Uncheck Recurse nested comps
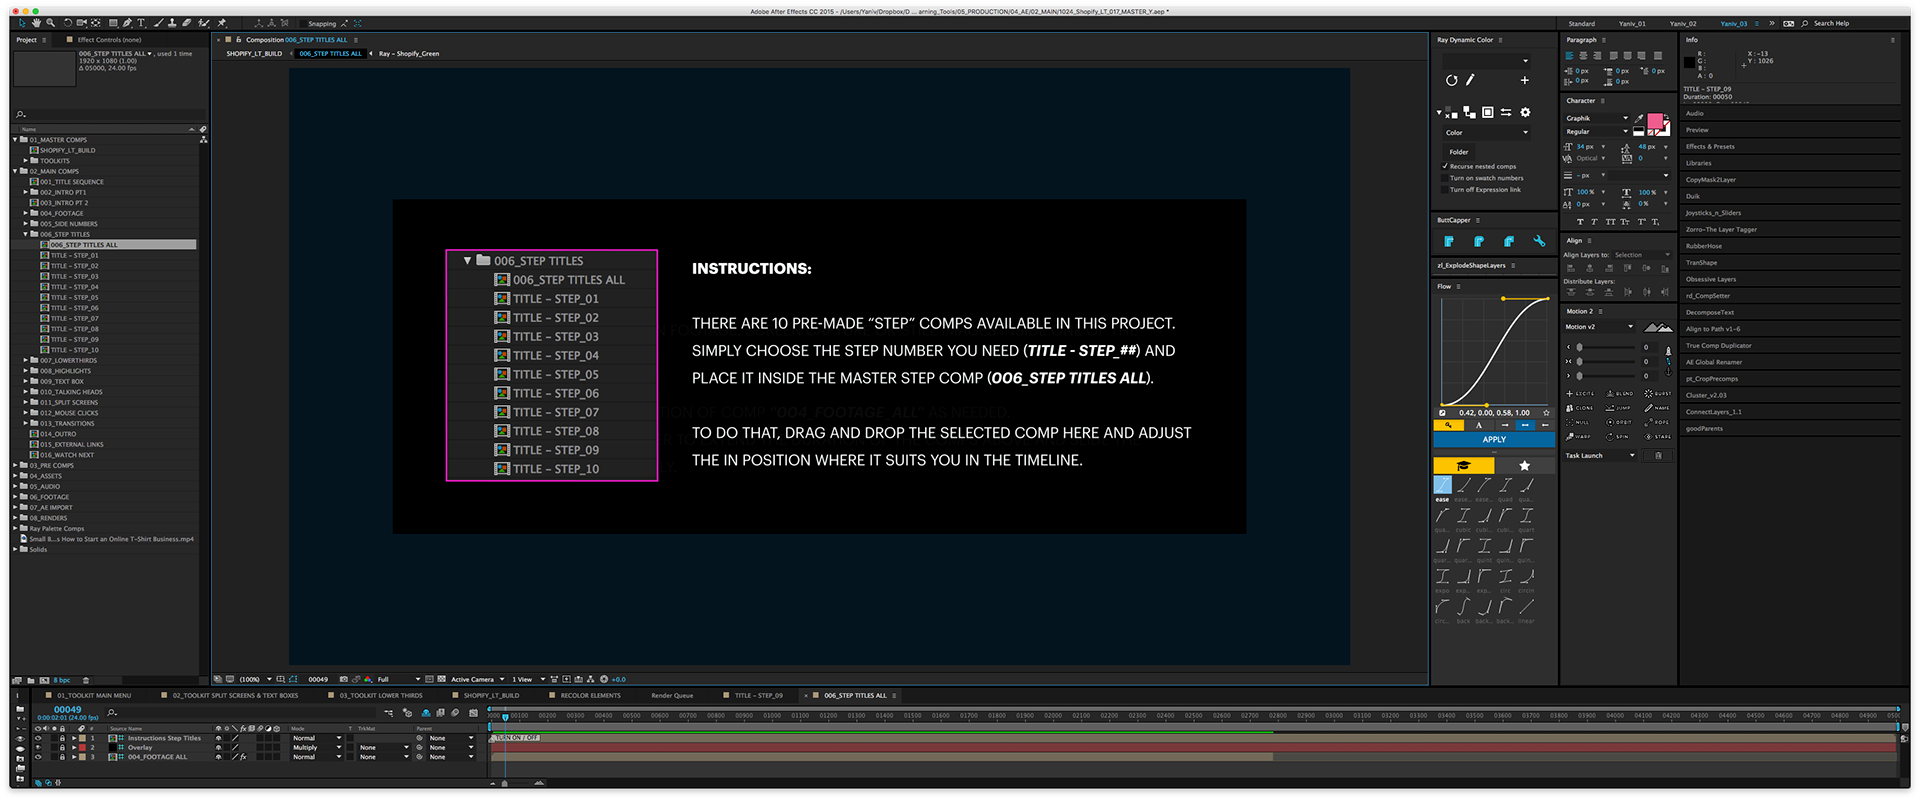The image size is (1920, 800). pos(1444,167)
